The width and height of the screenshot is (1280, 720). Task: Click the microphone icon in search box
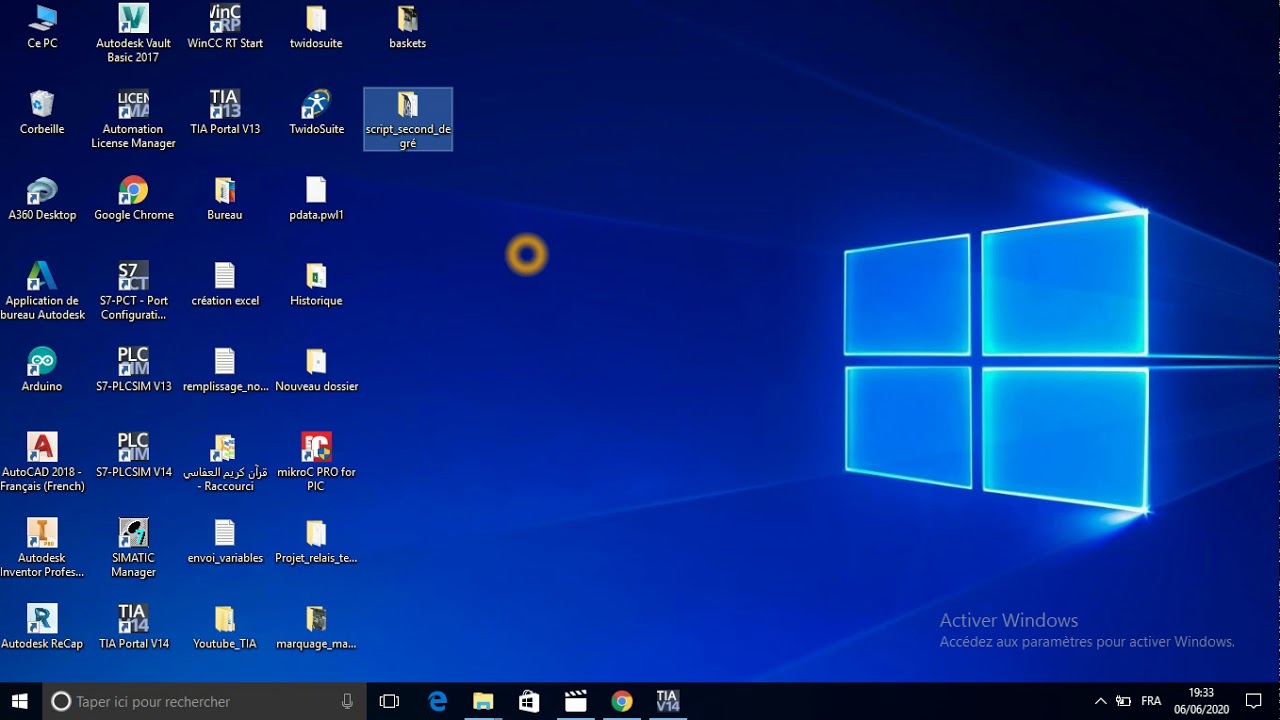[347, 701]
